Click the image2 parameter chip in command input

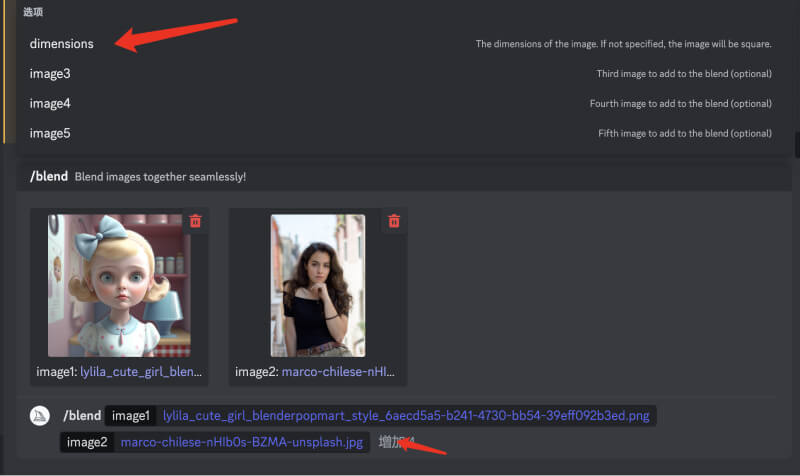(87, 442)
